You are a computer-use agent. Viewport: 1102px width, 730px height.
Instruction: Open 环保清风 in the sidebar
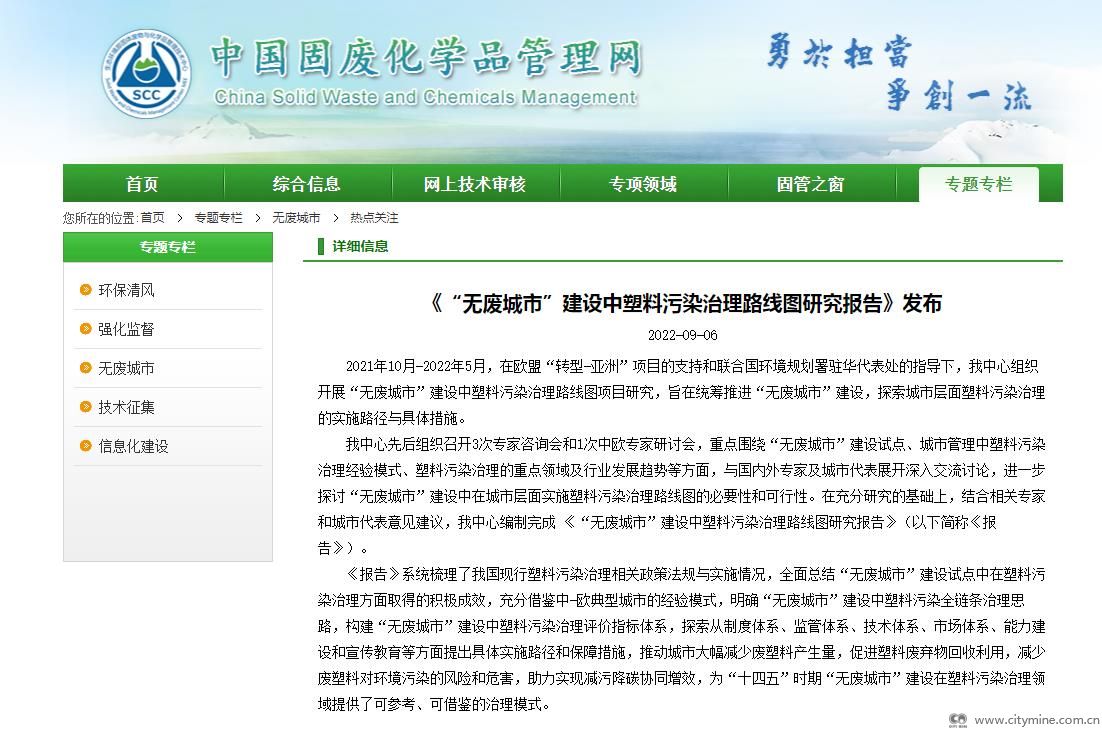point(127,290)
